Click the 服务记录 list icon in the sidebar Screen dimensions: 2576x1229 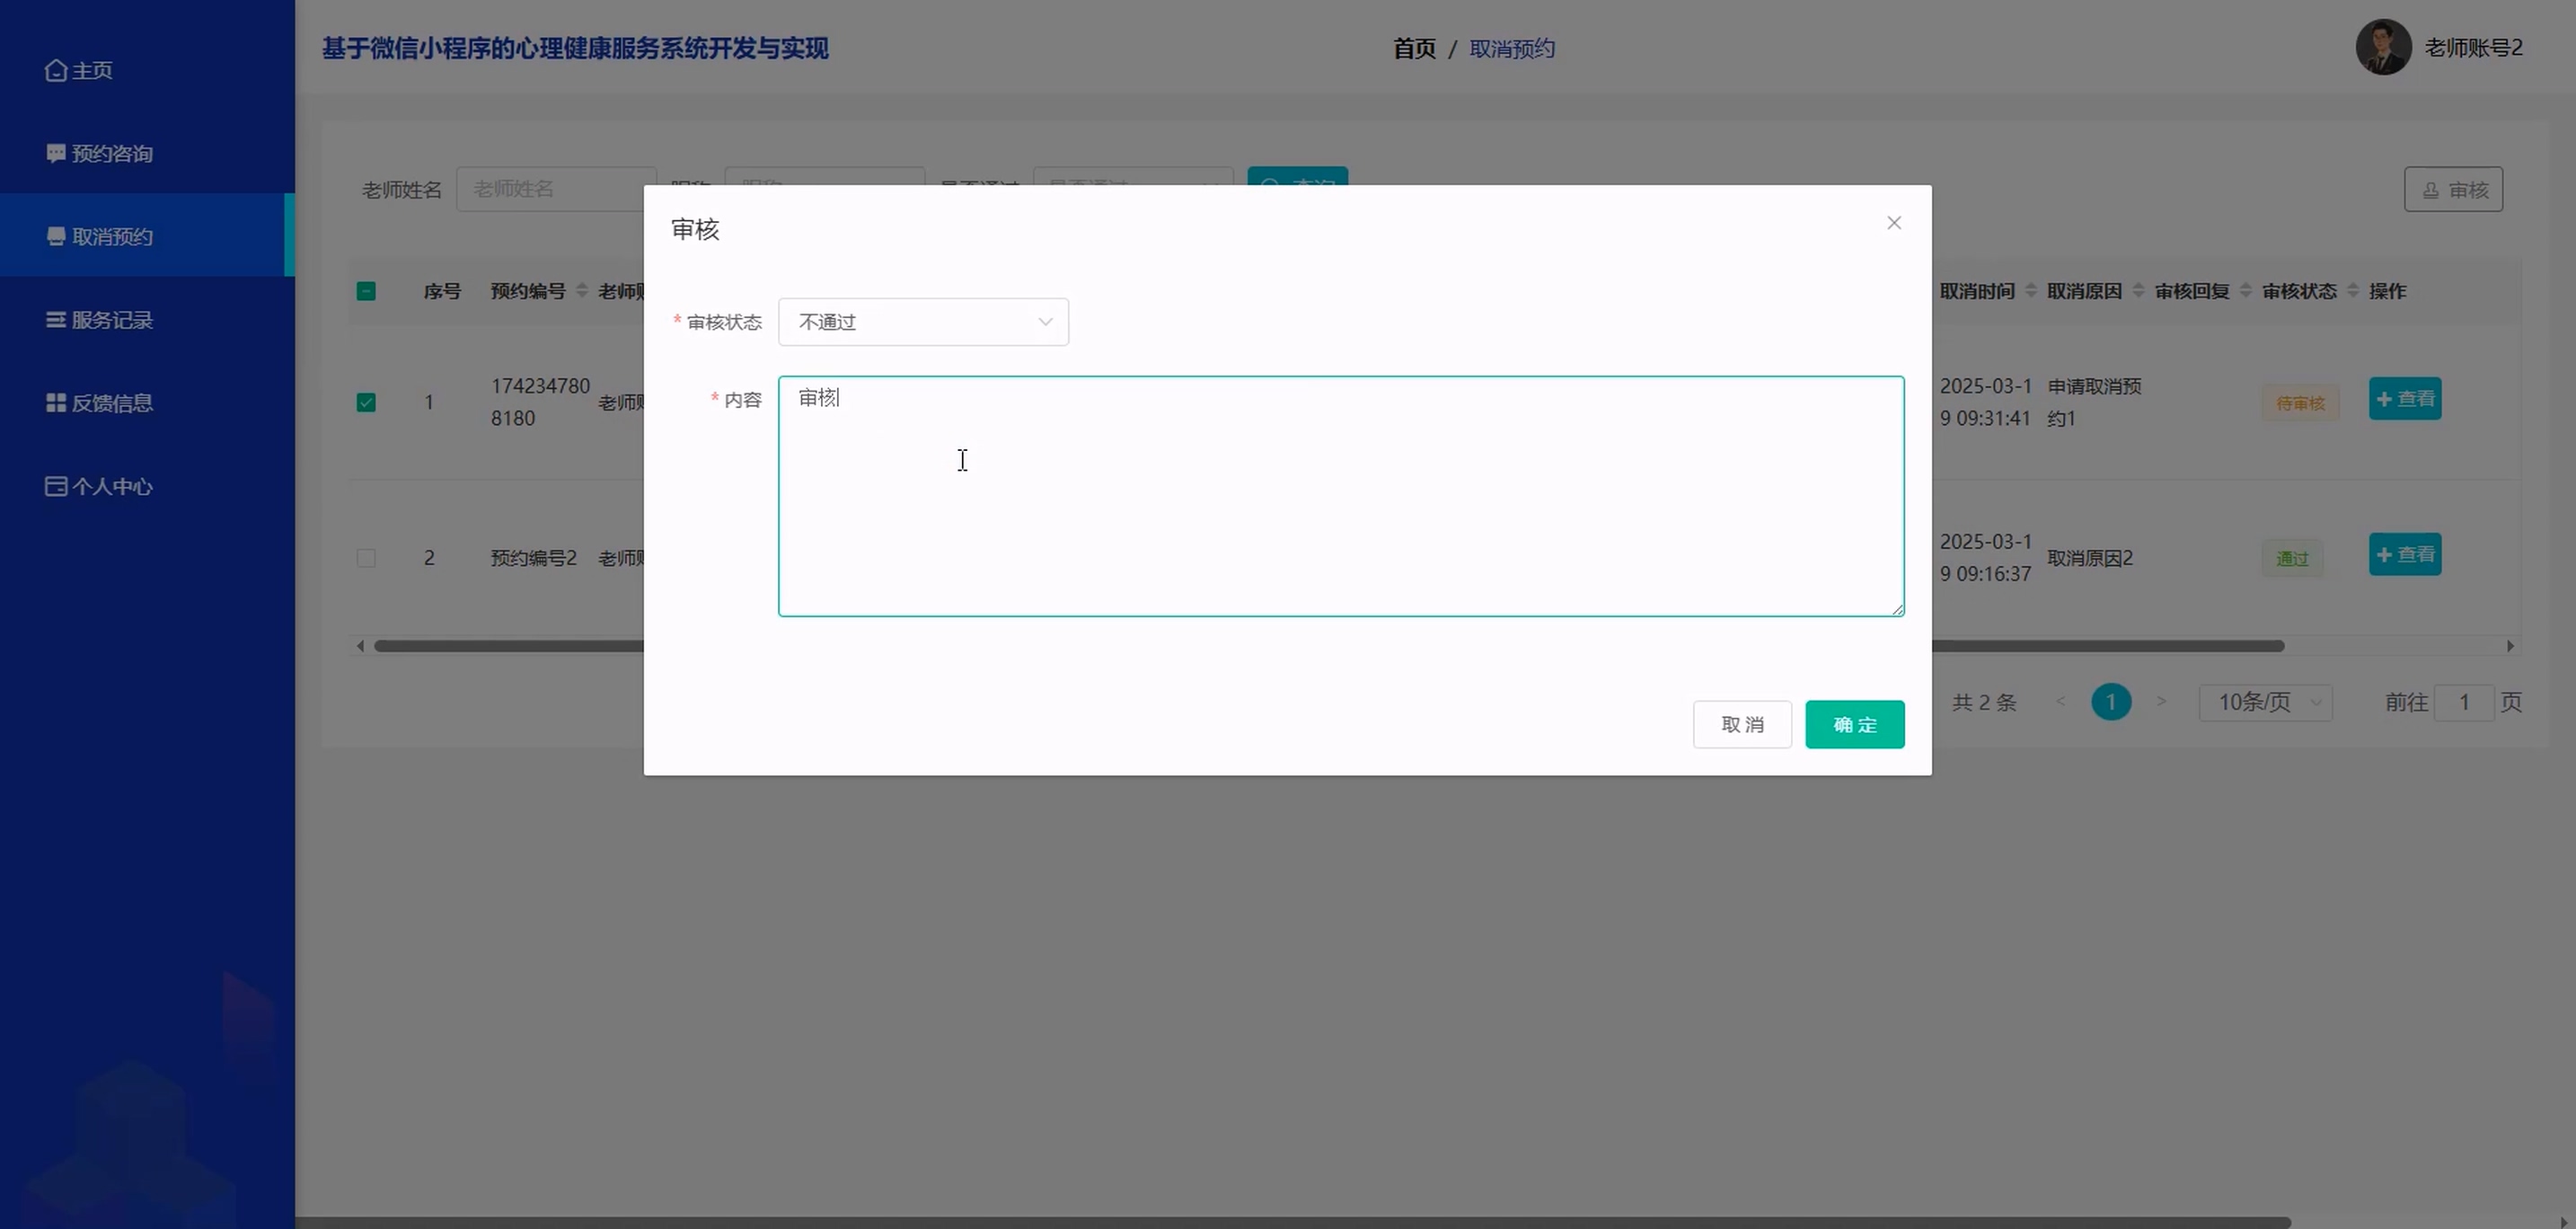pyautogui.click(x=56, y=320)
